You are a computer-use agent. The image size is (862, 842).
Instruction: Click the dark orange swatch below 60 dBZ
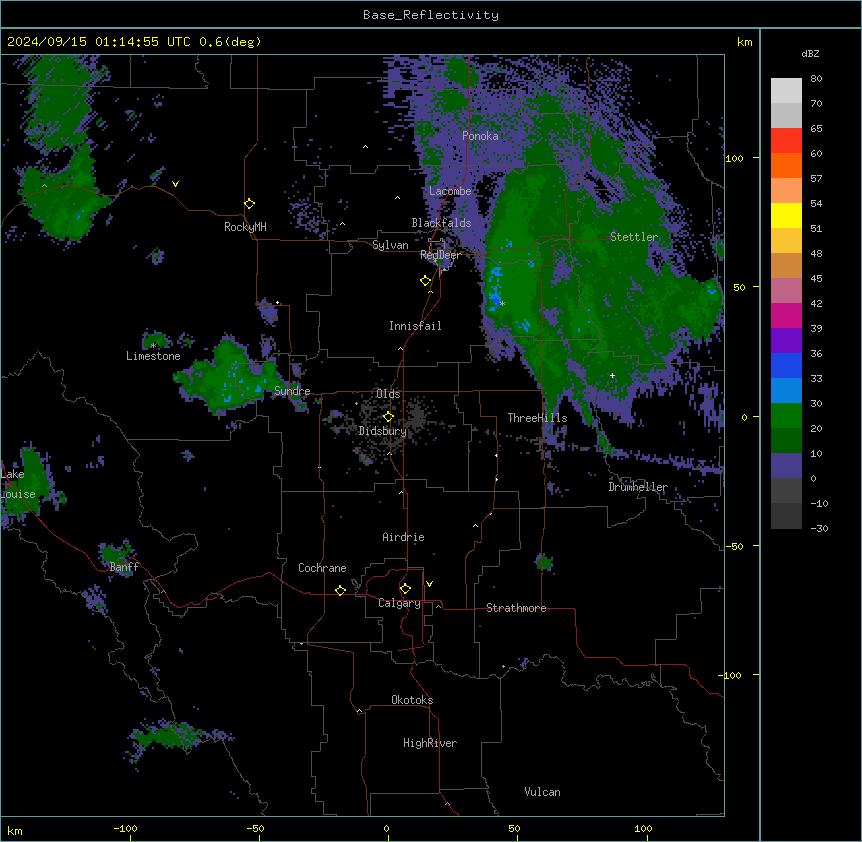[786, 165]
